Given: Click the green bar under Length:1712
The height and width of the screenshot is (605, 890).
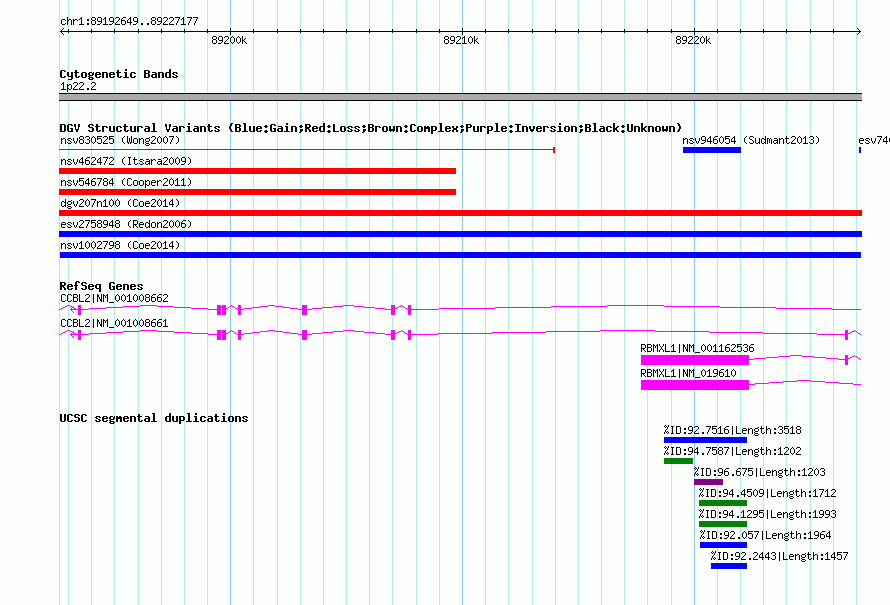Looking at the screenshot, I should [723, 503].
